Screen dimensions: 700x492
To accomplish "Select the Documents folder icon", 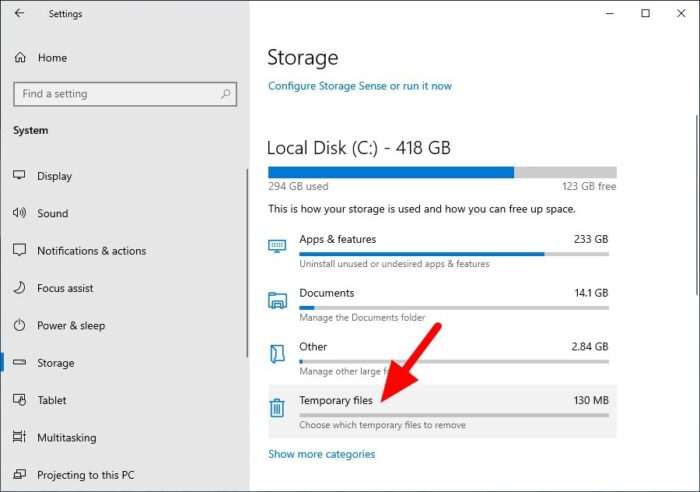I will click(277, 300).
